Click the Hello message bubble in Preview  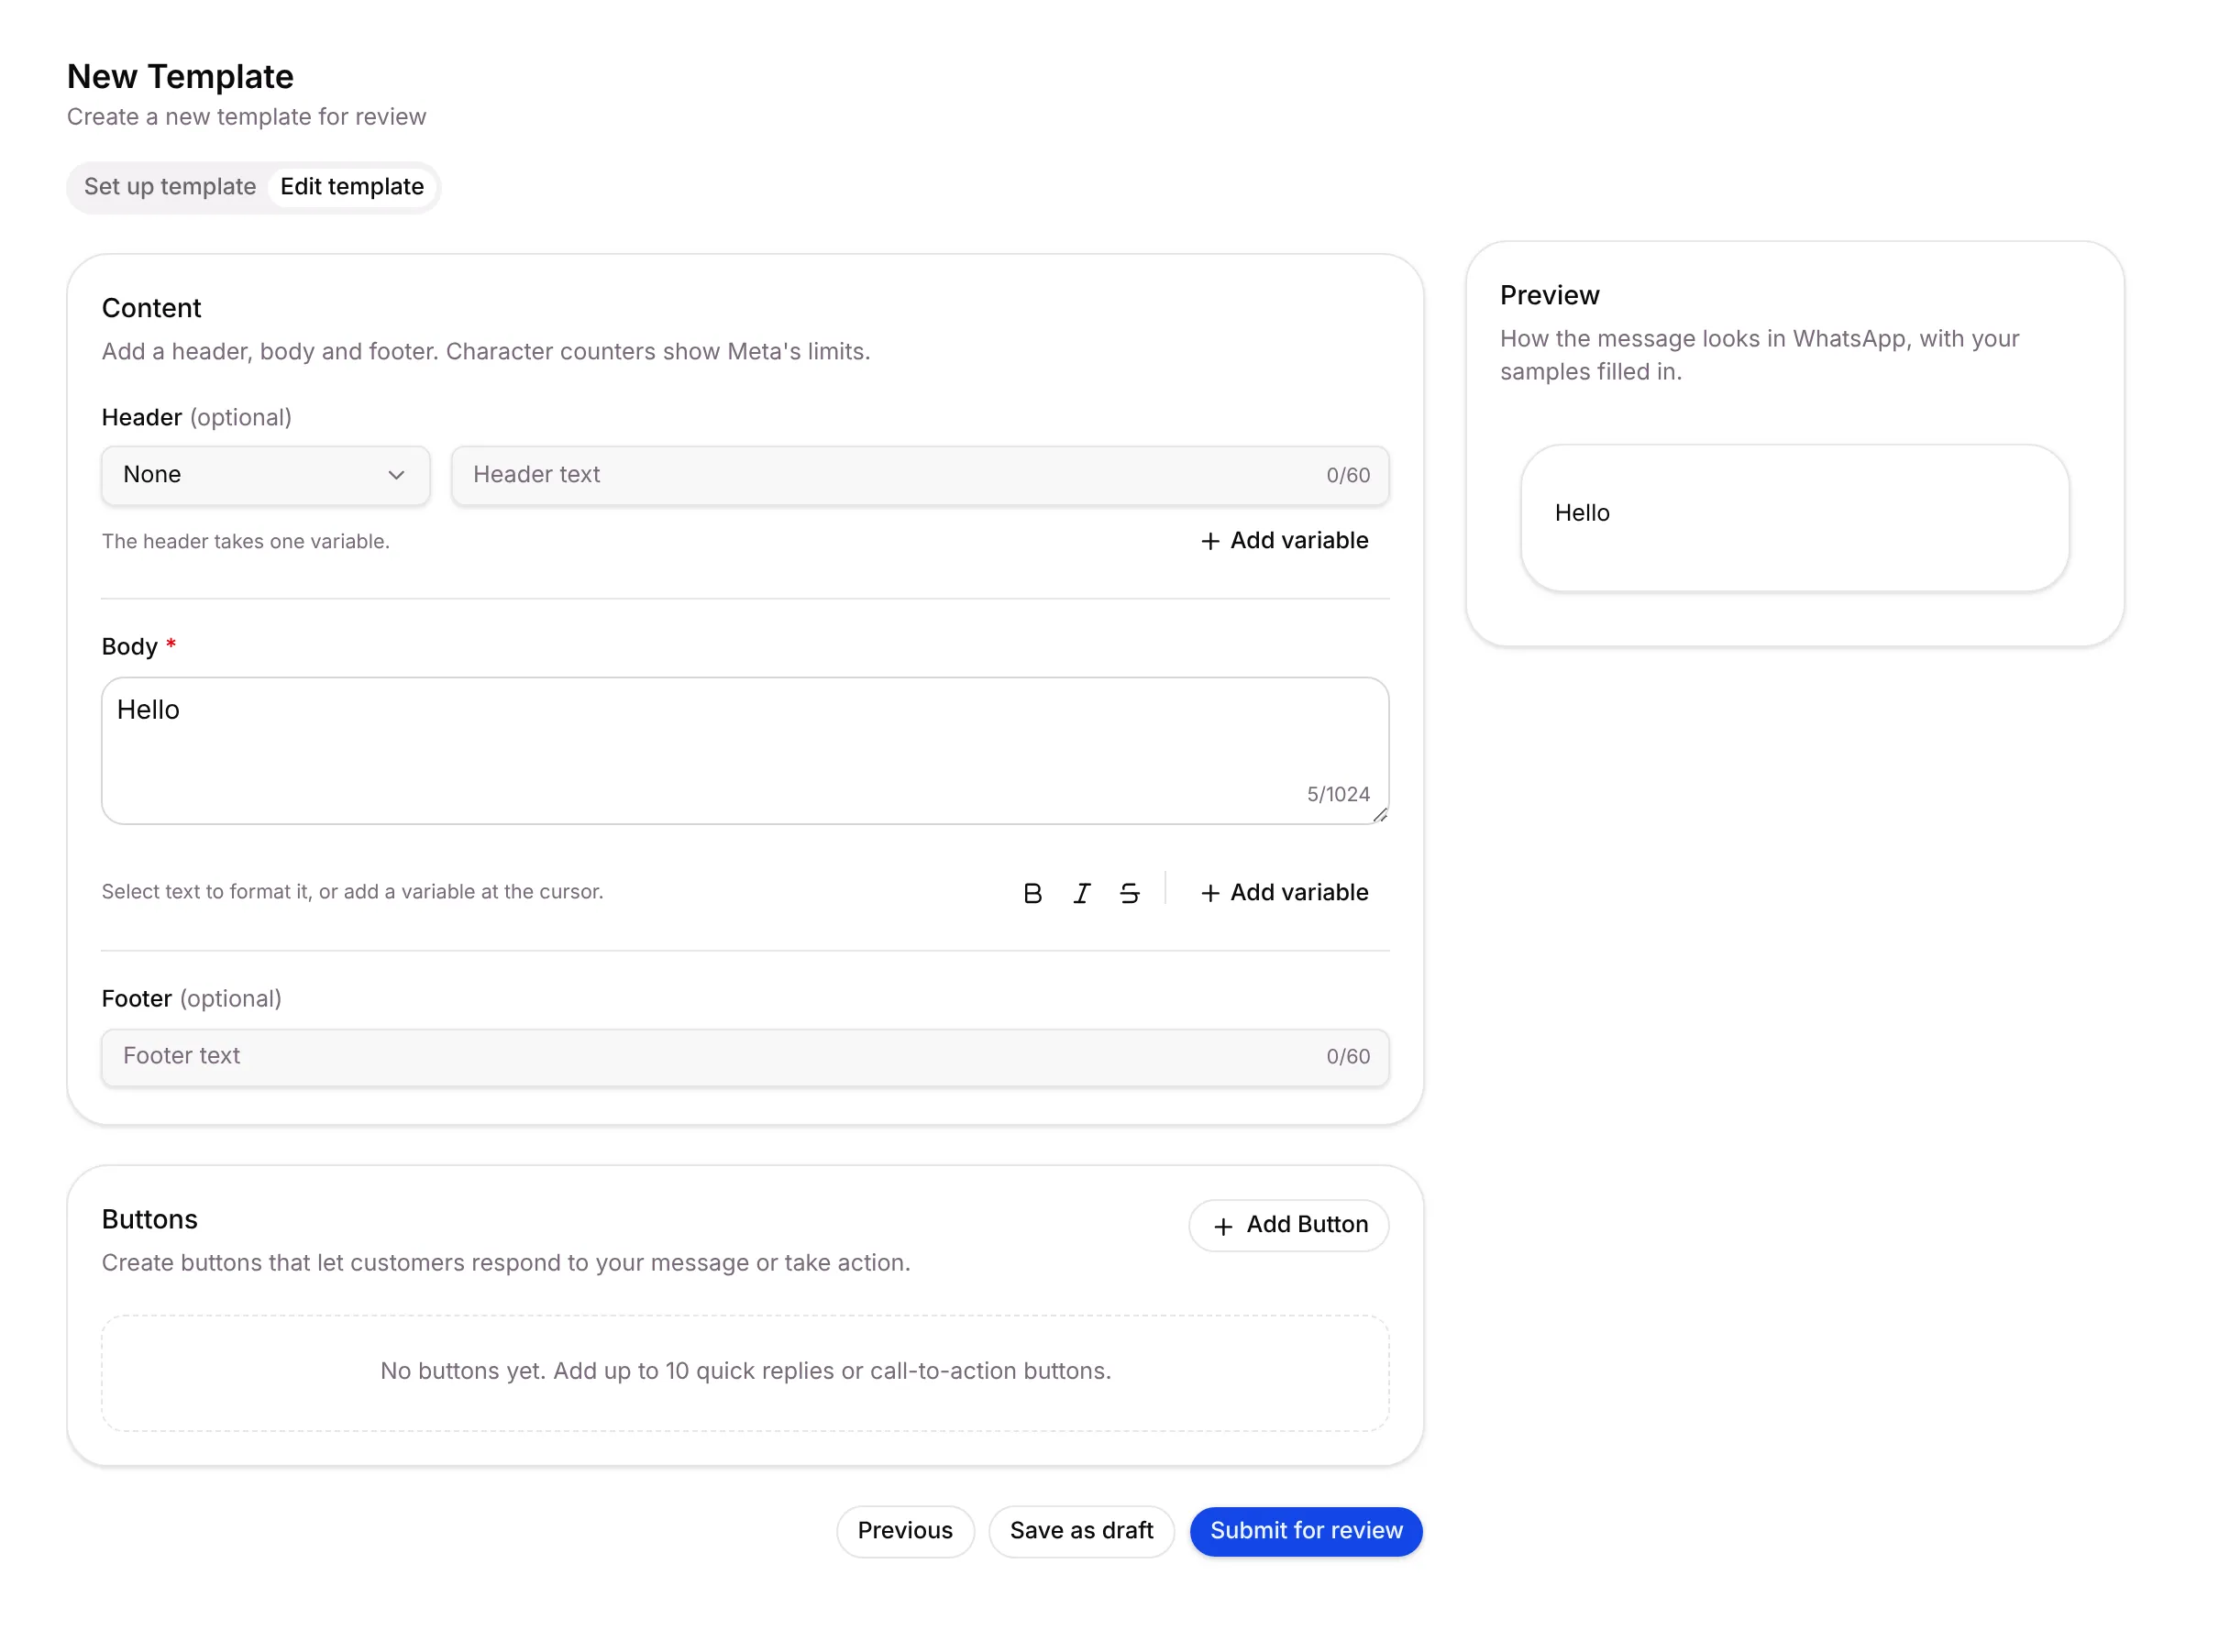pyautogui.click(x=1794, y=518)
